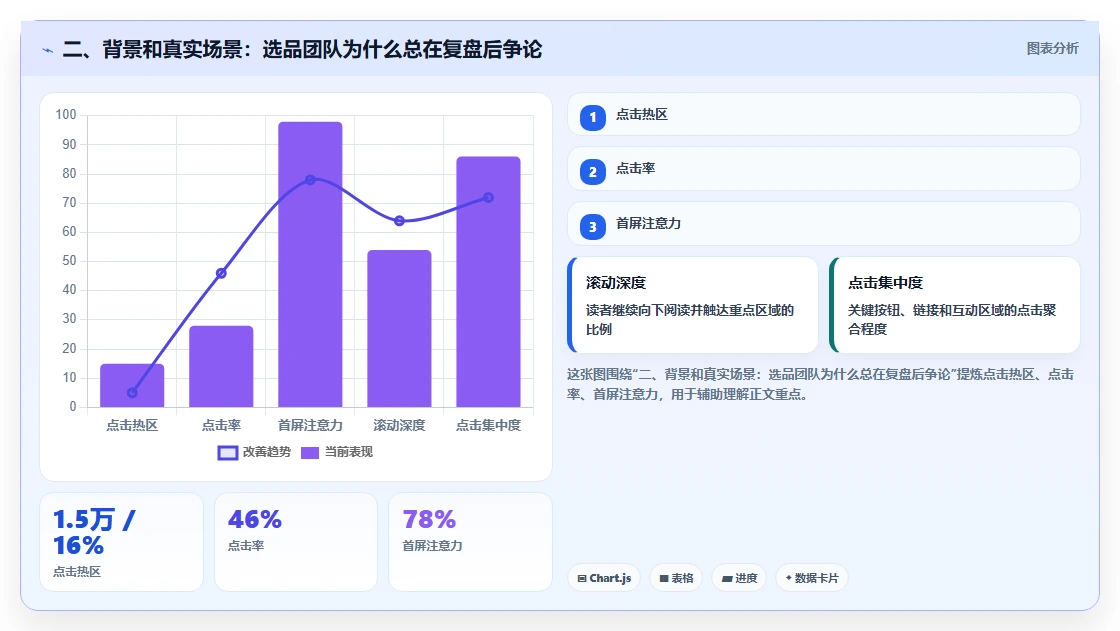Select the 点击率 bar in the chart

pos(221,366)
